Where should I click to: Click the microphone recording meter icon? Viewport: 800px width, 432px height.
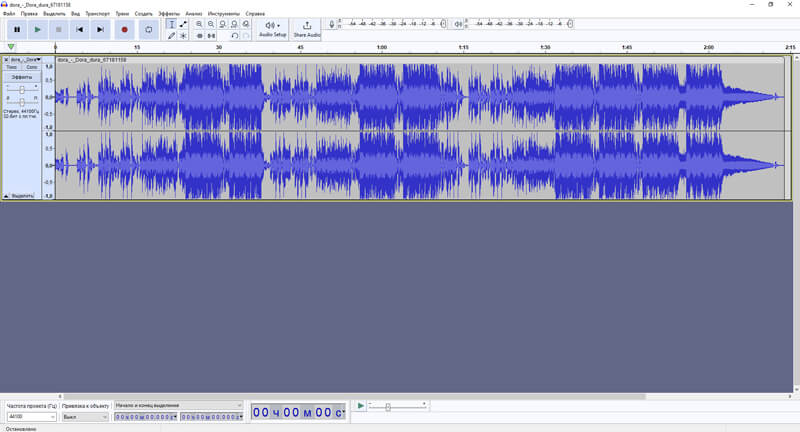tap(332, 24)
